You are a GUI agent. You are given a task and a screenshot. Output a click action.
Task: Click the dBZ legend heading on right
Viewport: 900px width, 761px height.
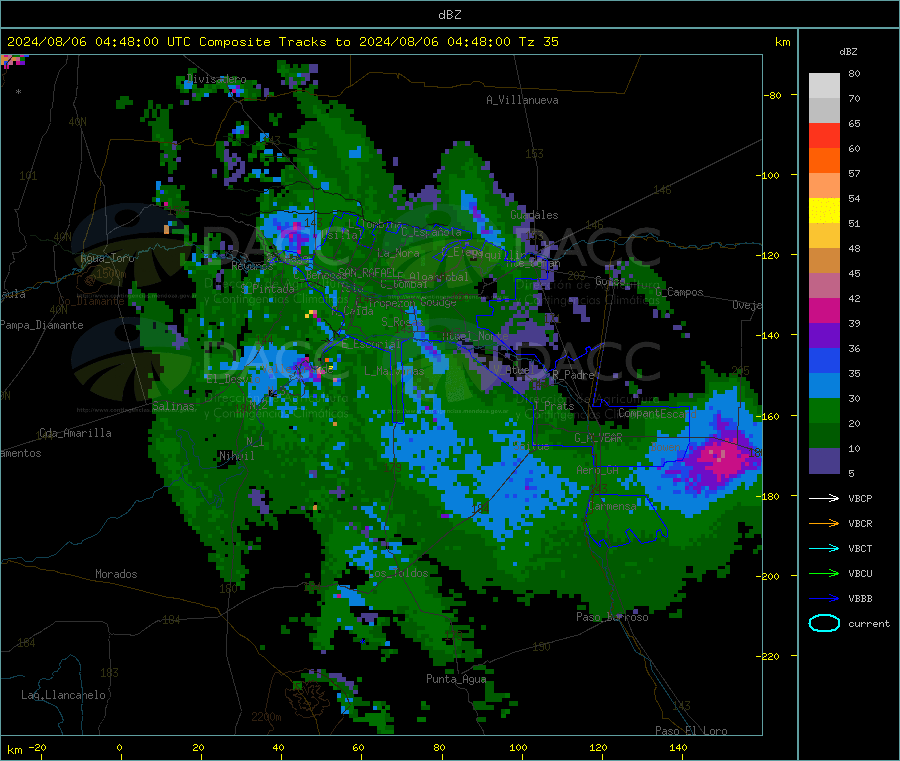pos(848,52)
